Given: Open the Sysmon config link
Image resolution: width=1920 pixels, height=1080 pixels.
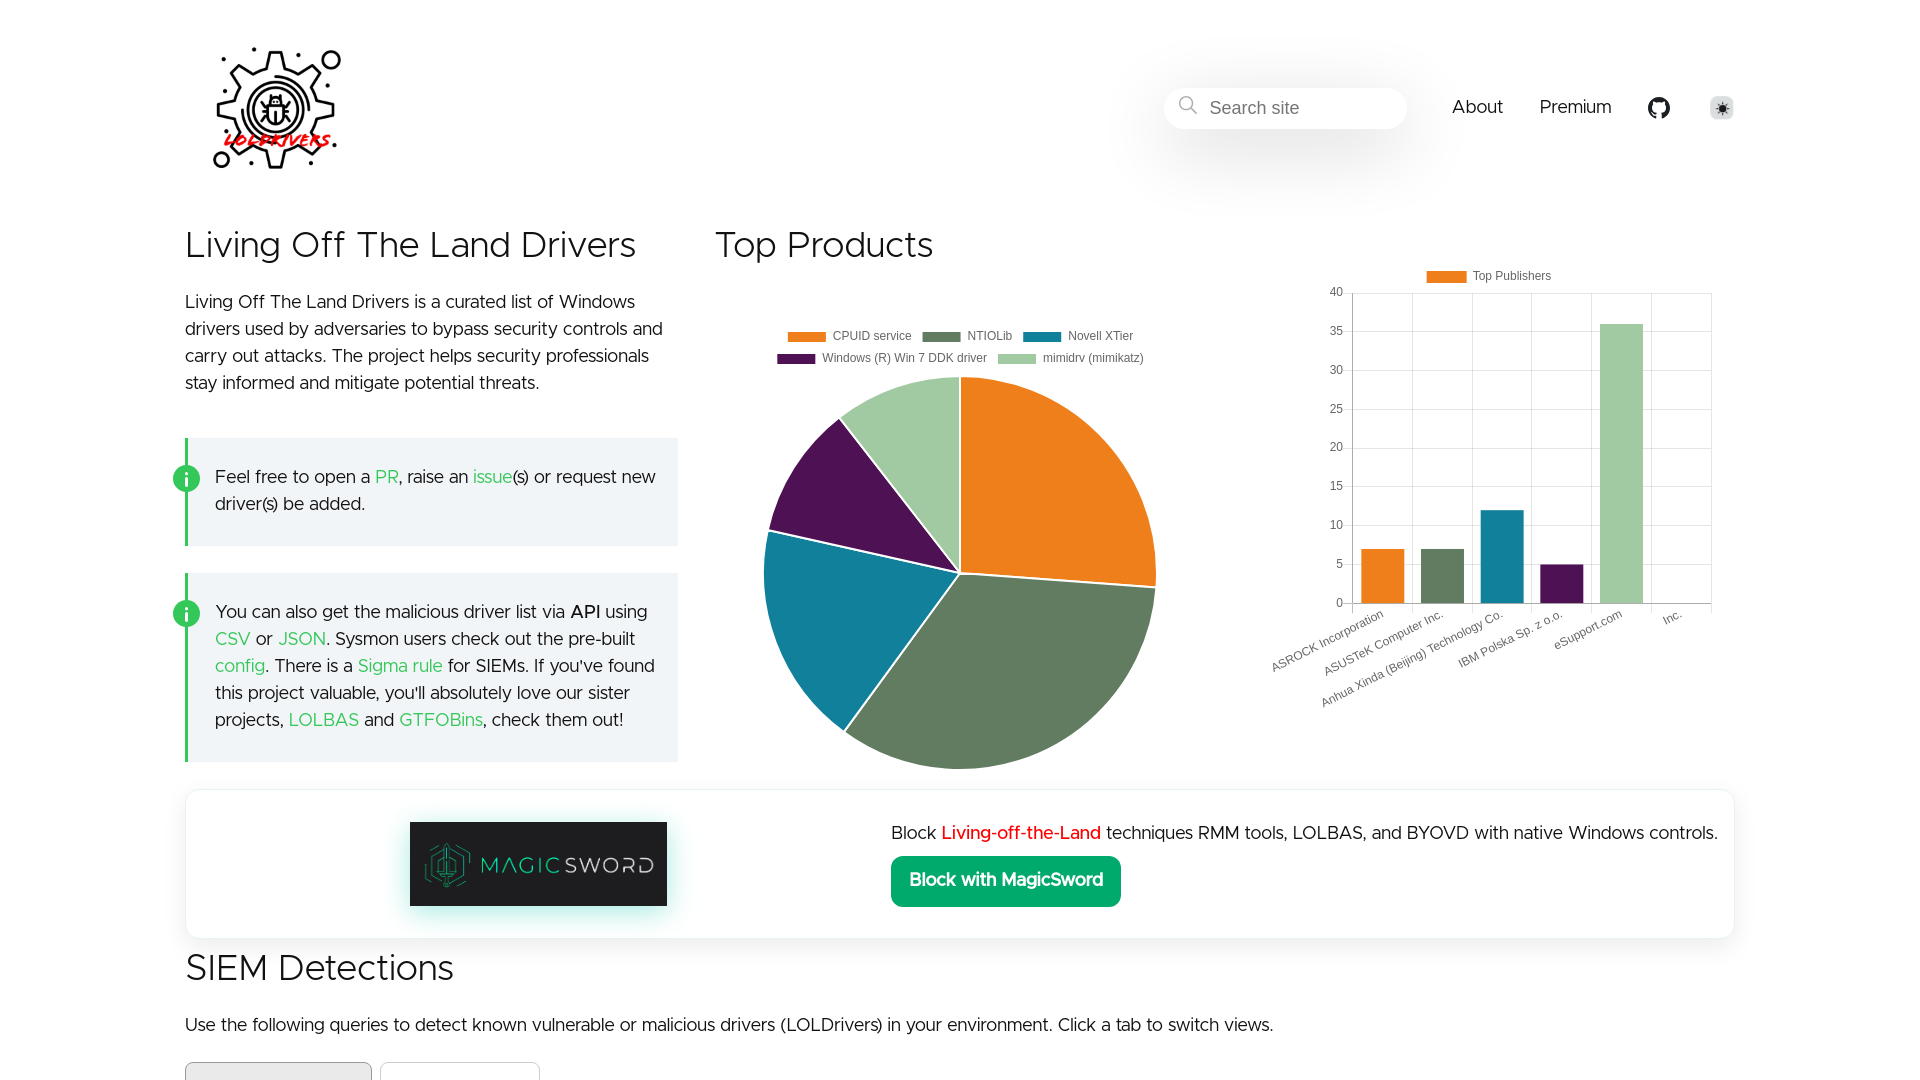Looking at the screenshot, I should coord(240,666).
